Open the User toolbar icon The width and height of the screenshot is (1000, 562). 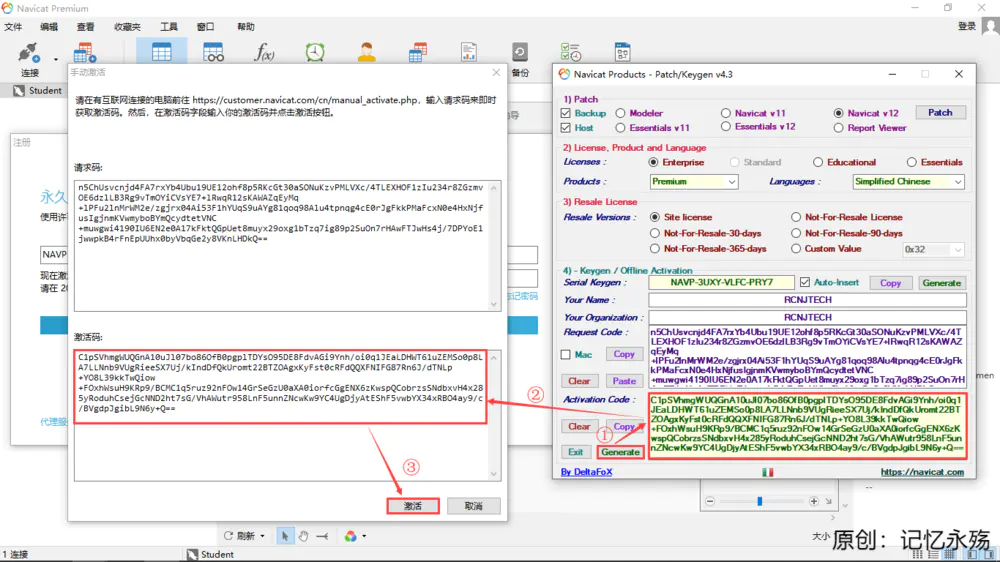pyautogui.click(x=366, y=52)
